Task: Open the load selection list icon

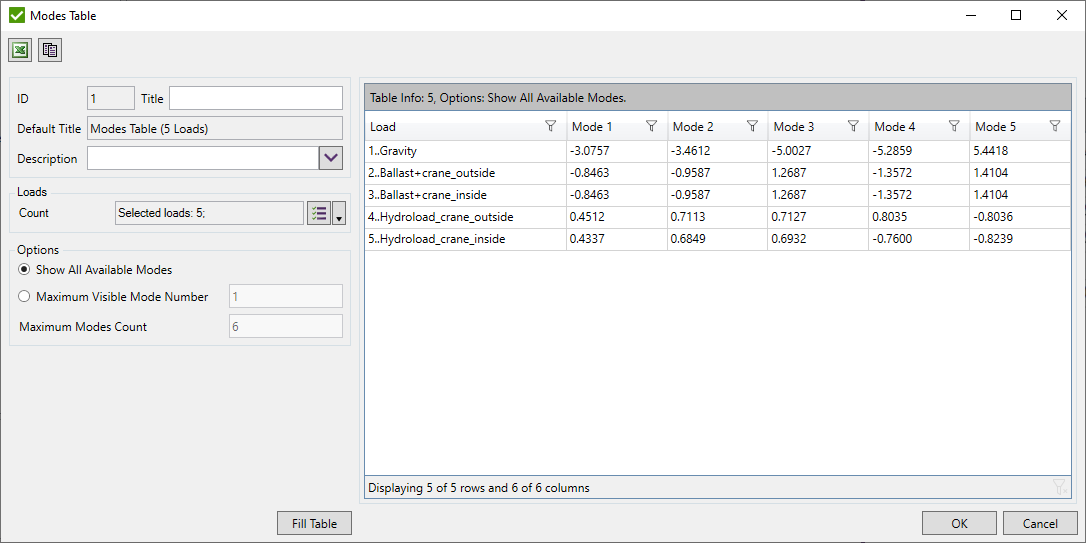Action: [318, 213]
